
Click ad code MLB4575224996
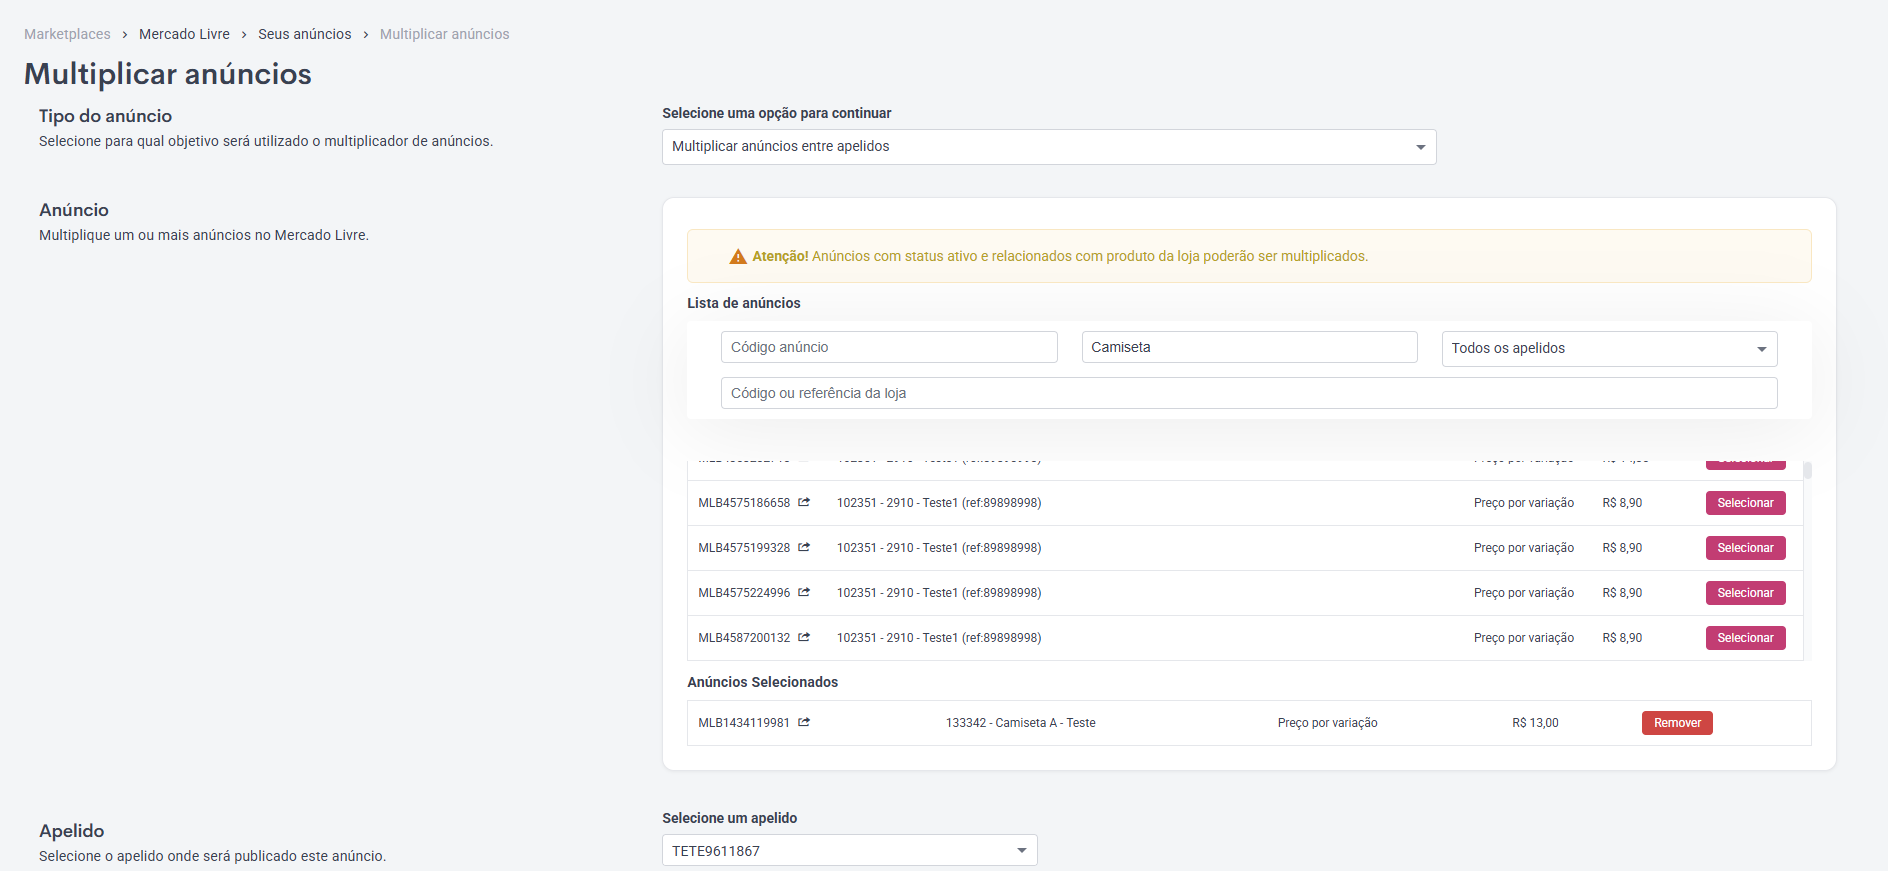point(744,593)
